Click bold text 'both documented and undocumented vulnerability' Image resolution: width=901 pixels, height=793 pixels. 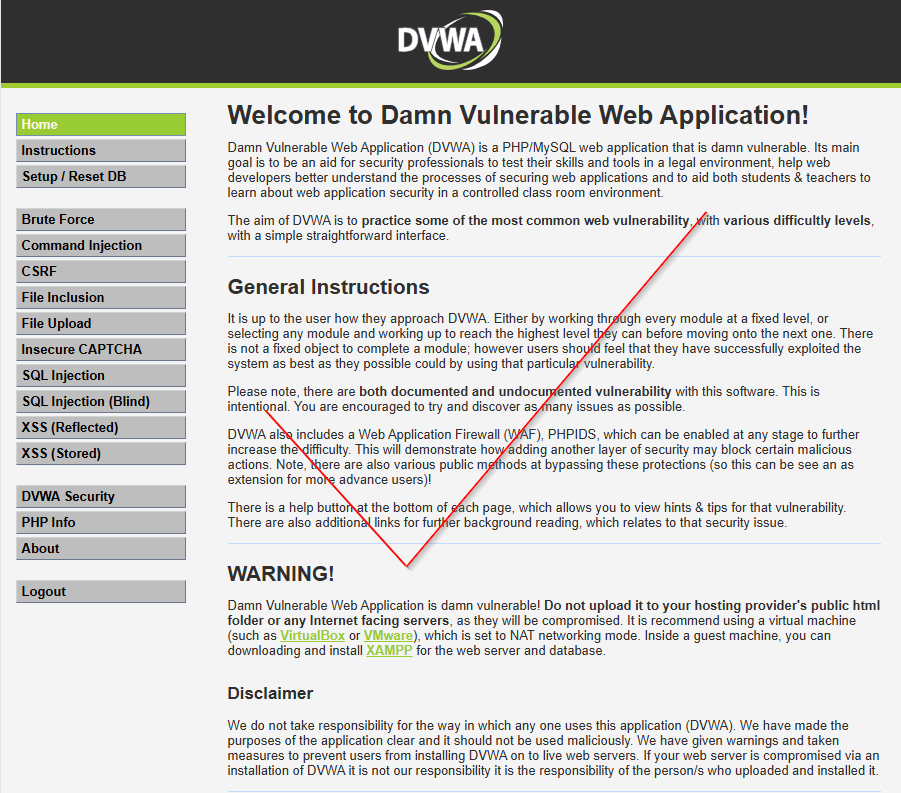[515, 391]
